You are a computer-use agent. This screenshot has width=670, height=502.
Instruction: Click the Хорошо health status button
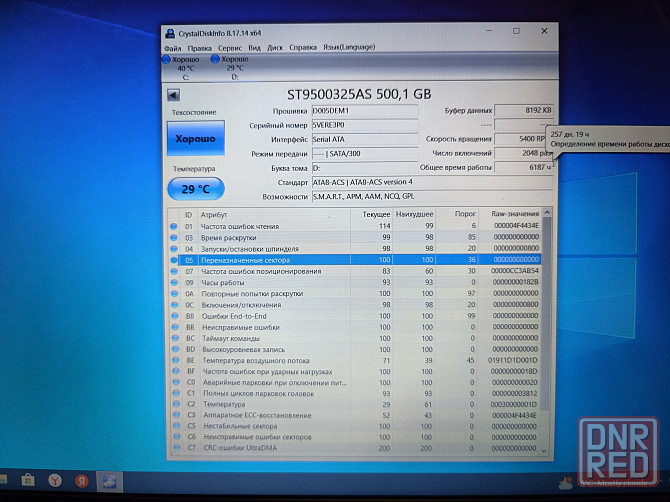[x=196, y=138]
